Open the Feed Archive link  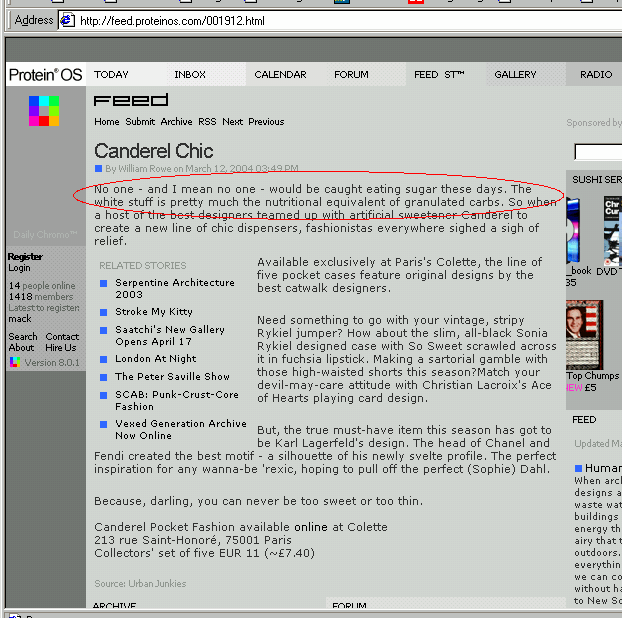pos(176,122)
